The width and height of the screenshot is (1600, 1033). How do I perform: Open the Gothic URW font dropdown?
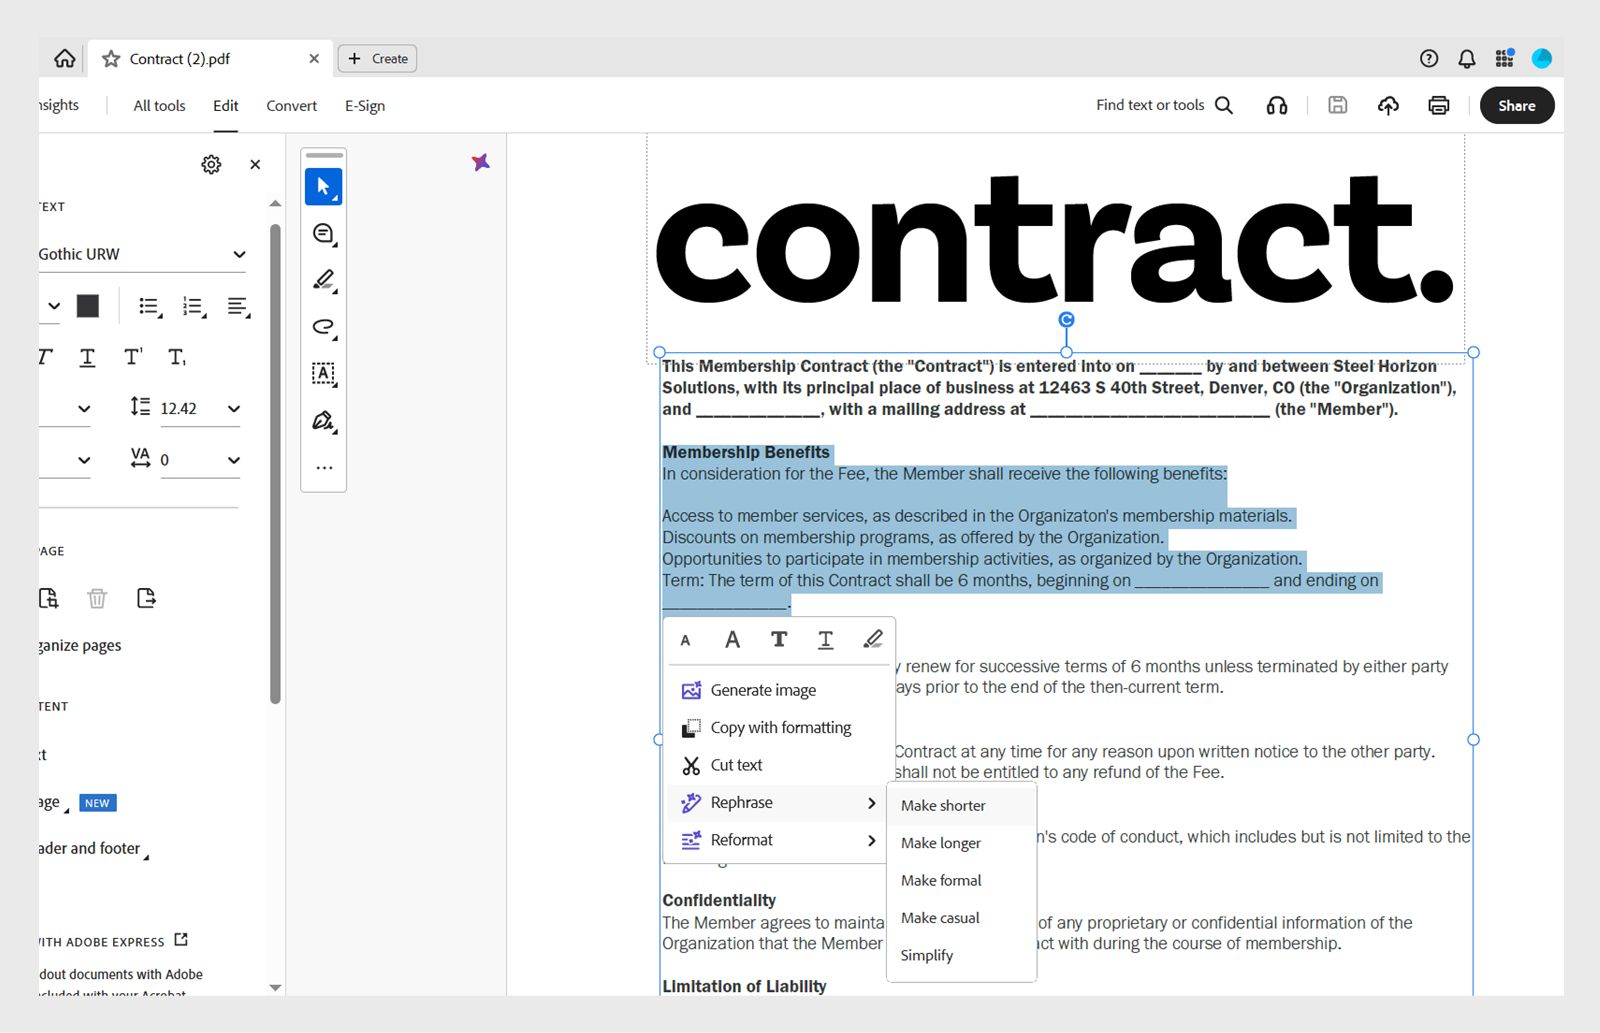click(x=140, y=253)
